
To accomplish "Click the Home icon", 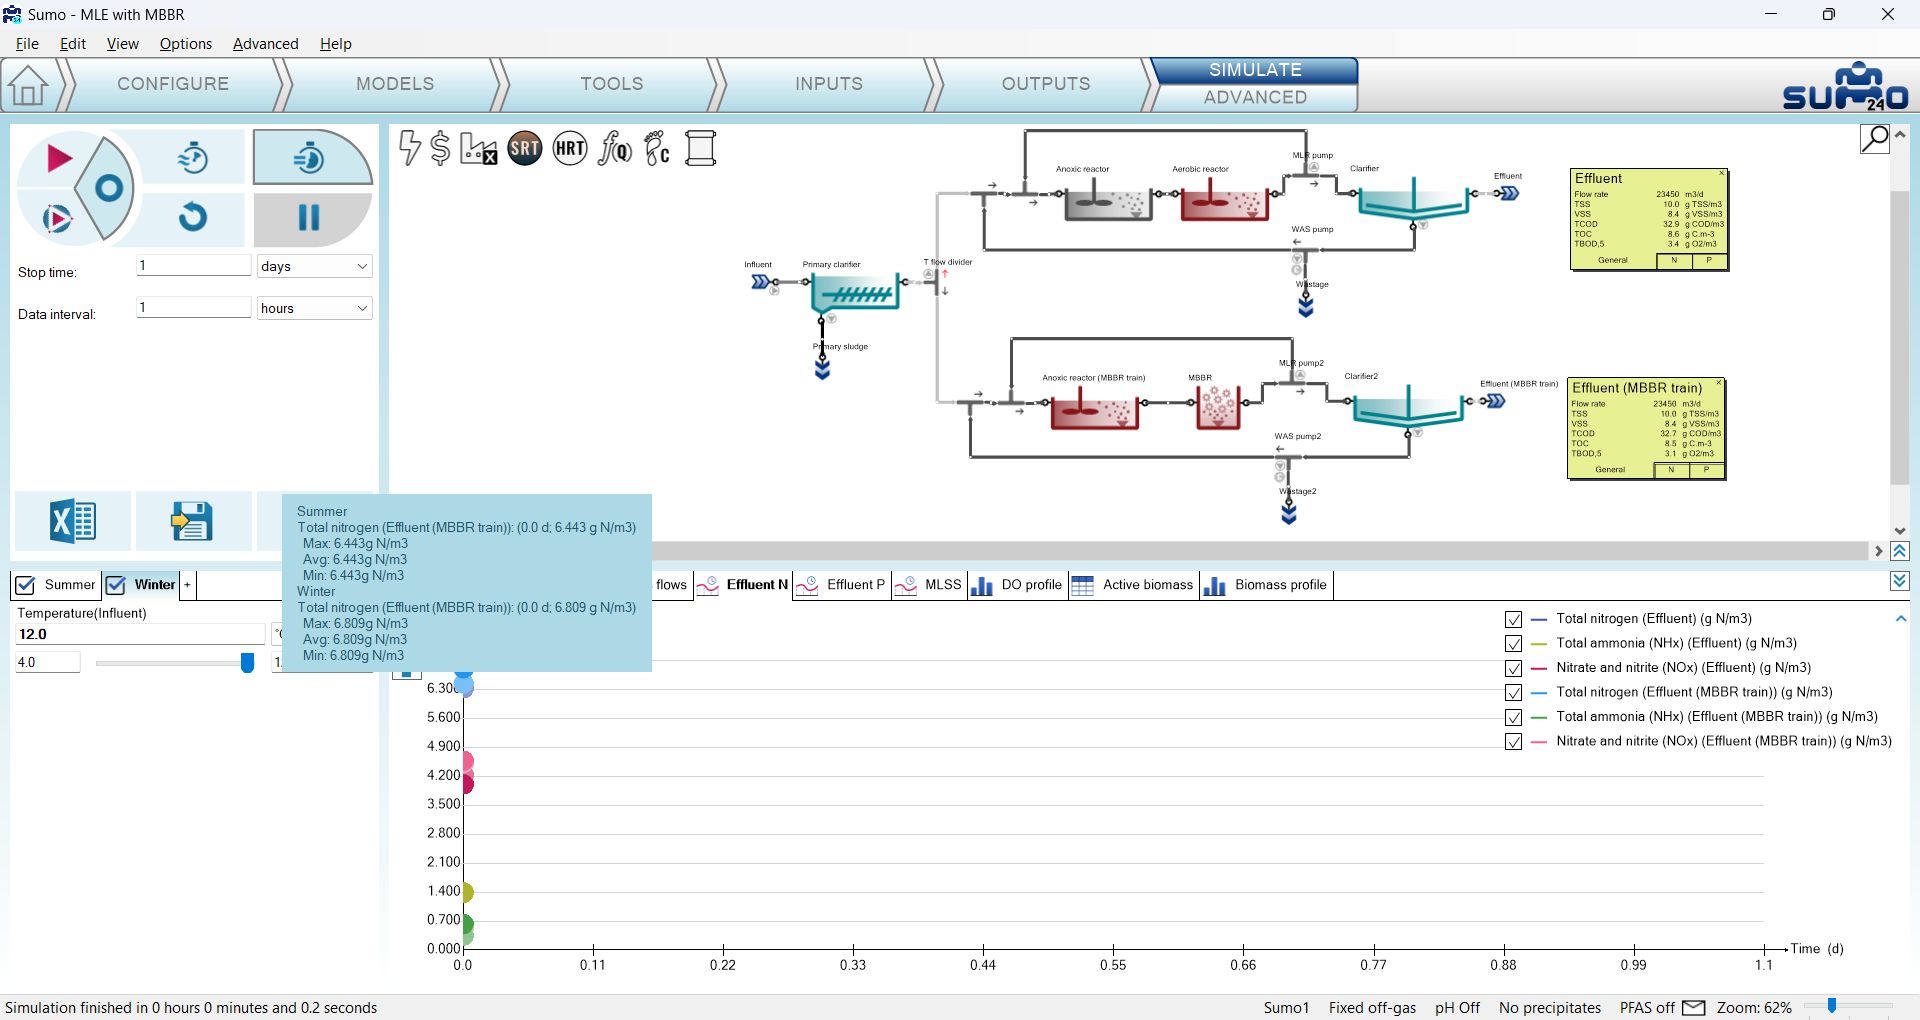I will [28, 85].
